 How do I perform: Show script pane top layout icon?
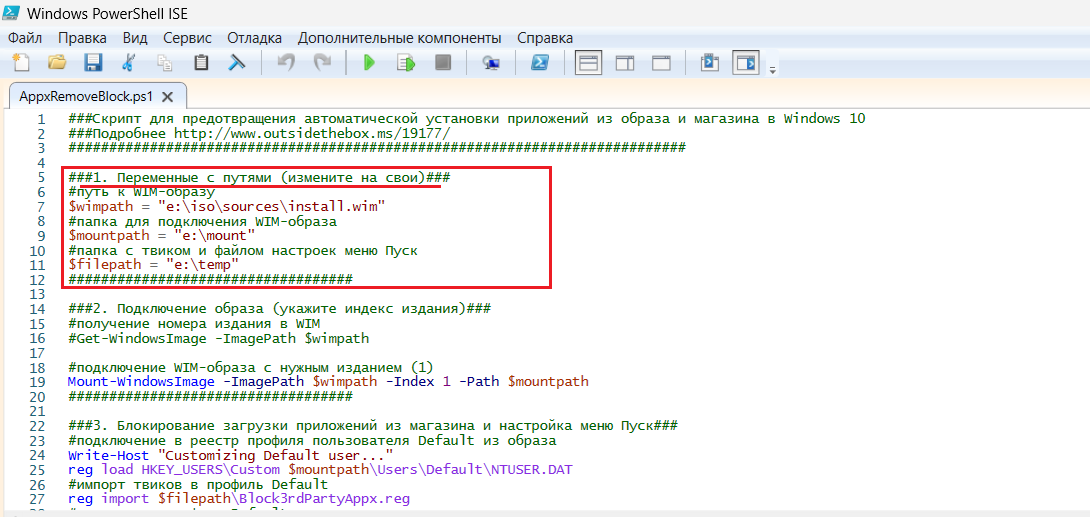tap(589, 63)
